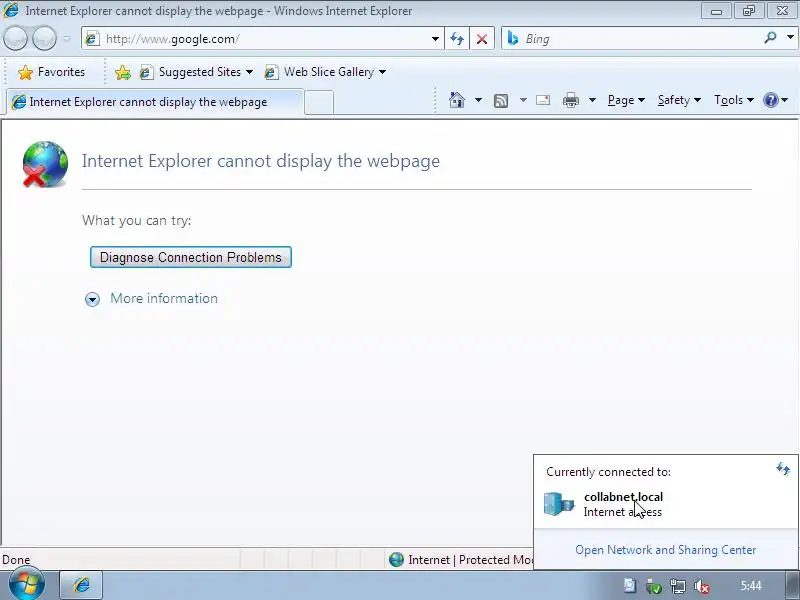Click the Refresh page icon
Image resolution: width=800 pixels, height=600 pixels.
457,39
